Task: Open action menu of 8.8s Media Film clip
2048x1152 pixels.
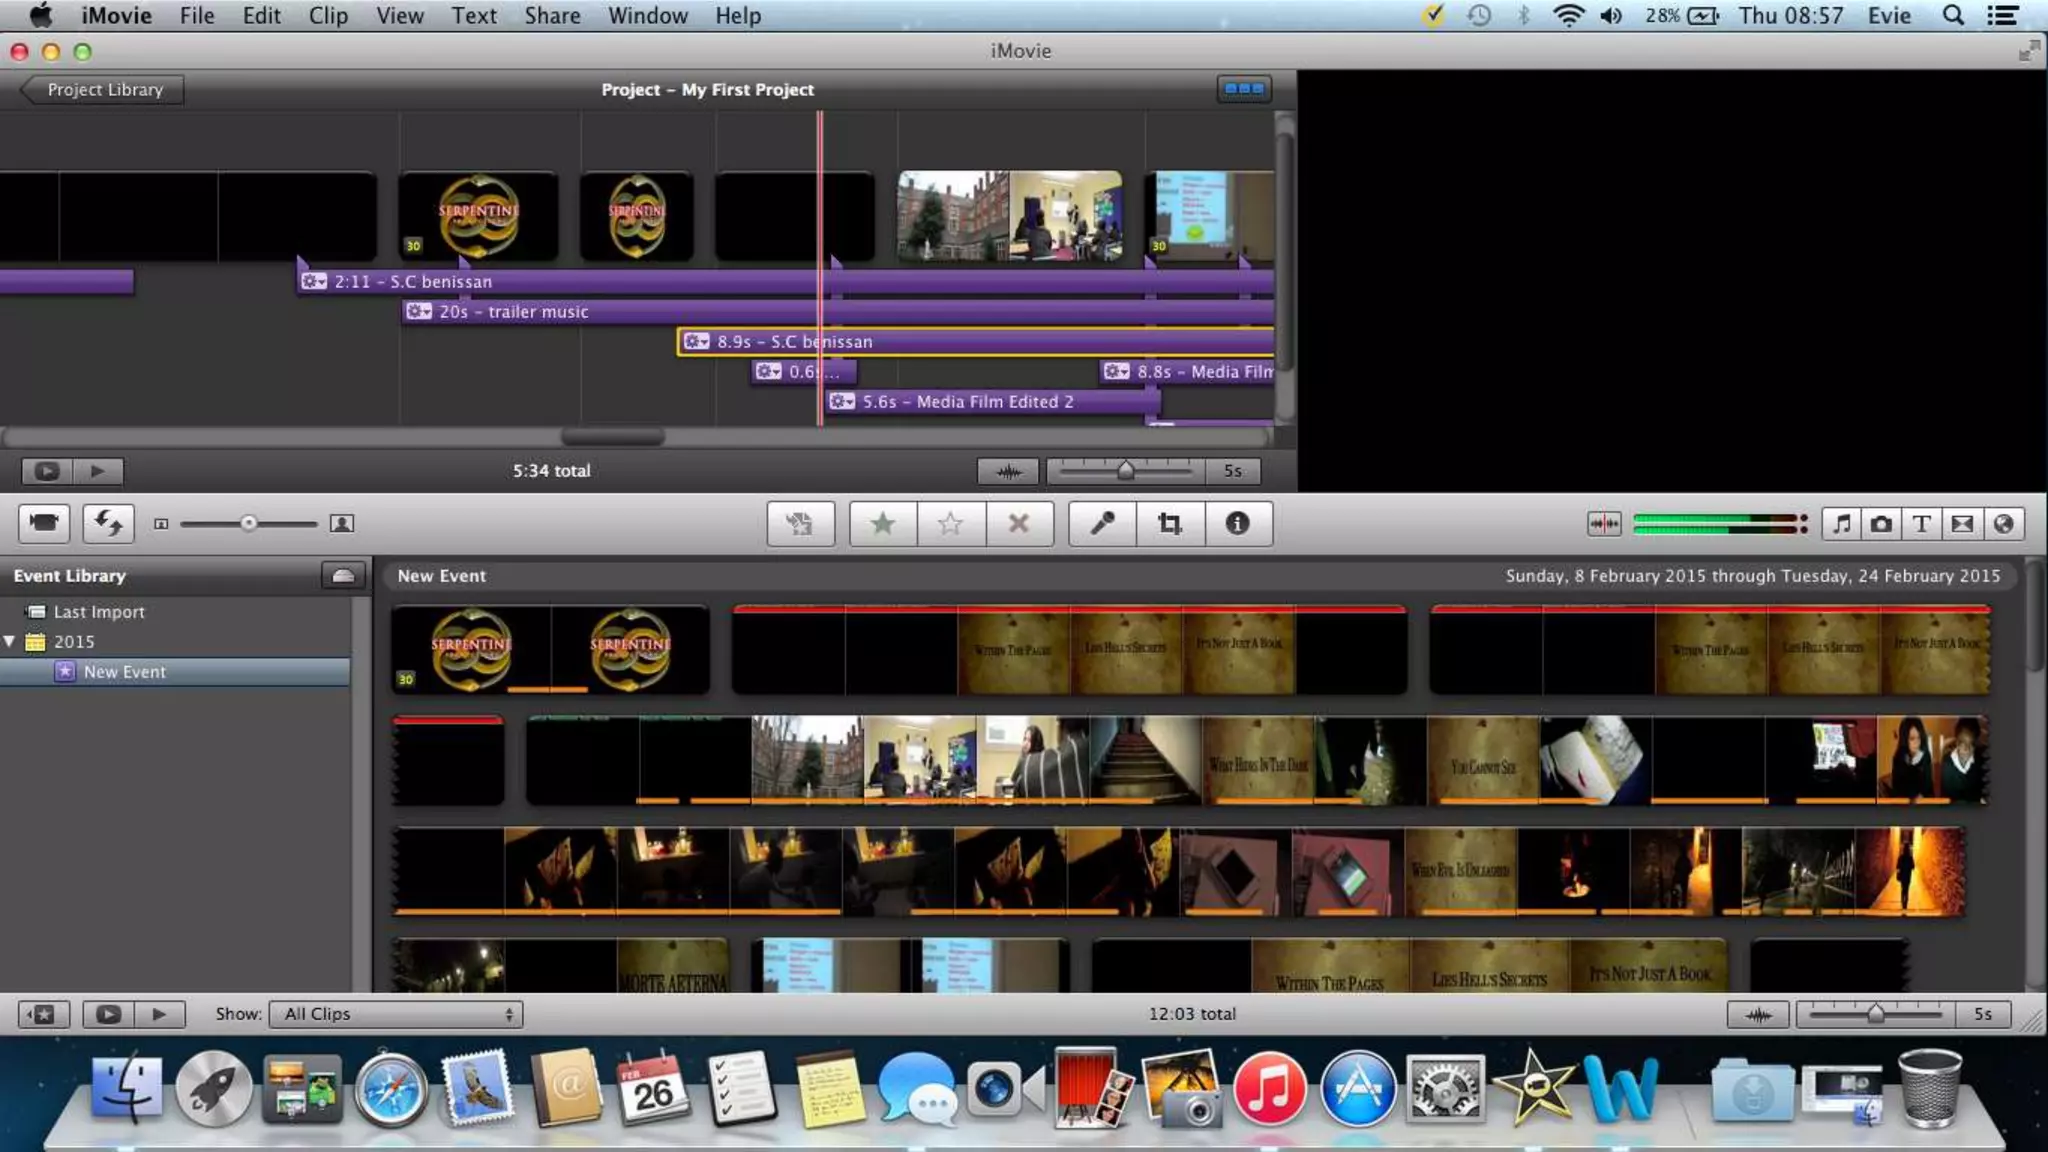Action: (x=1116, y=372)
